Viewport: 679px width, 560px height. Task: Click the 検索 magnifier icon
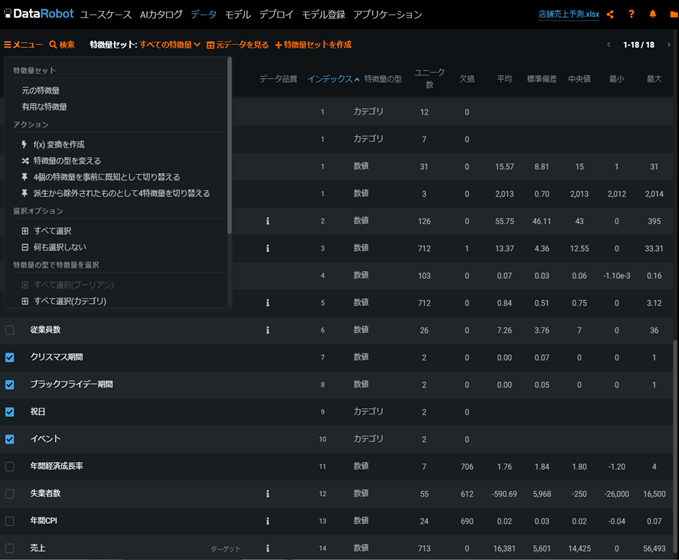tap(53, 45)
